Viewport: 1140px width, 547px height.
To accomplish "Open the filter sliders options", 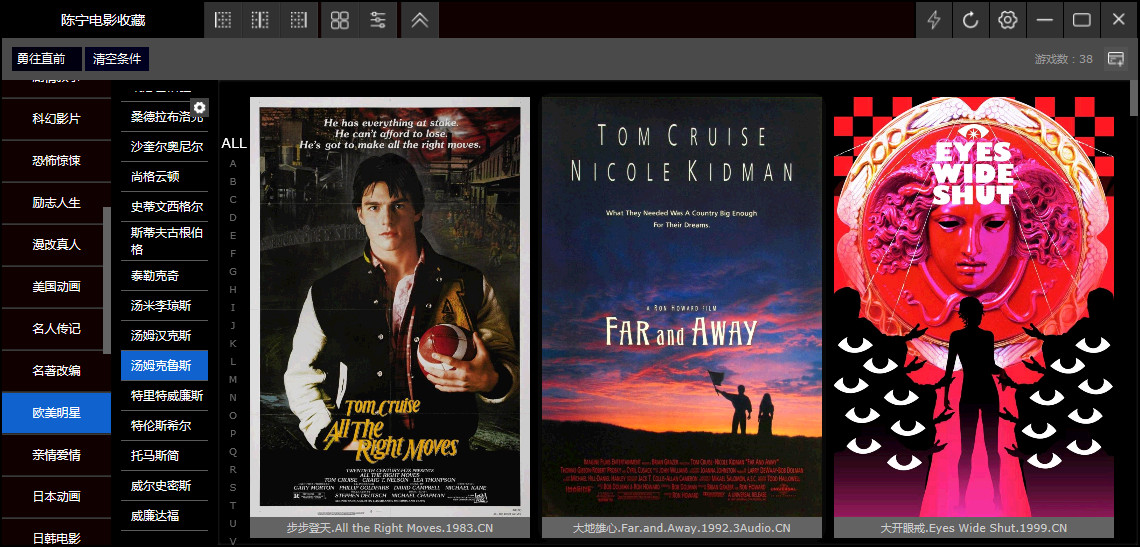I will click(x=377, y=20).
